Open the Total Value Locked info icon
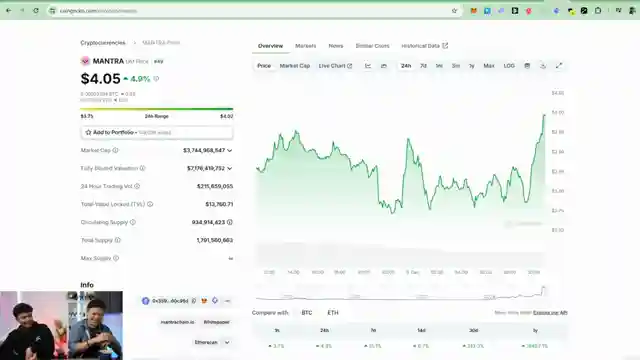This screenshot has height=360, width=640. (150, 204)
